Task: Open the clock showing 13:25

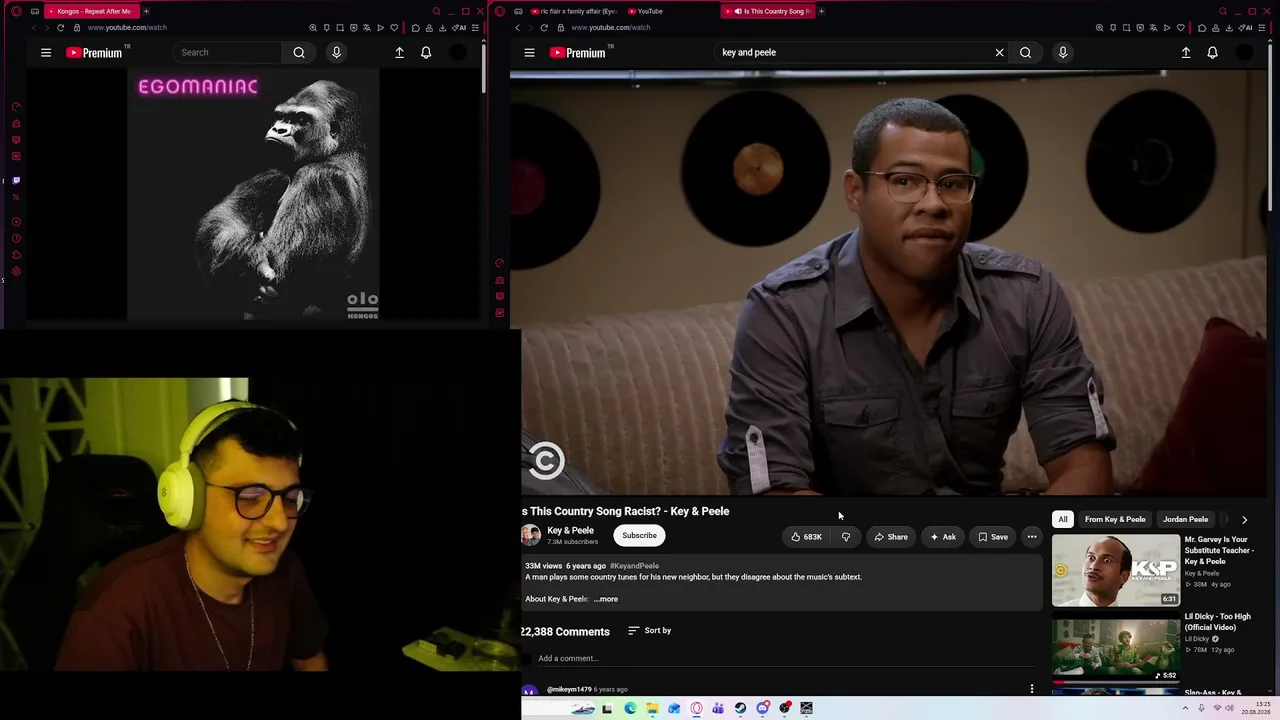Action: coord(1256,709)
